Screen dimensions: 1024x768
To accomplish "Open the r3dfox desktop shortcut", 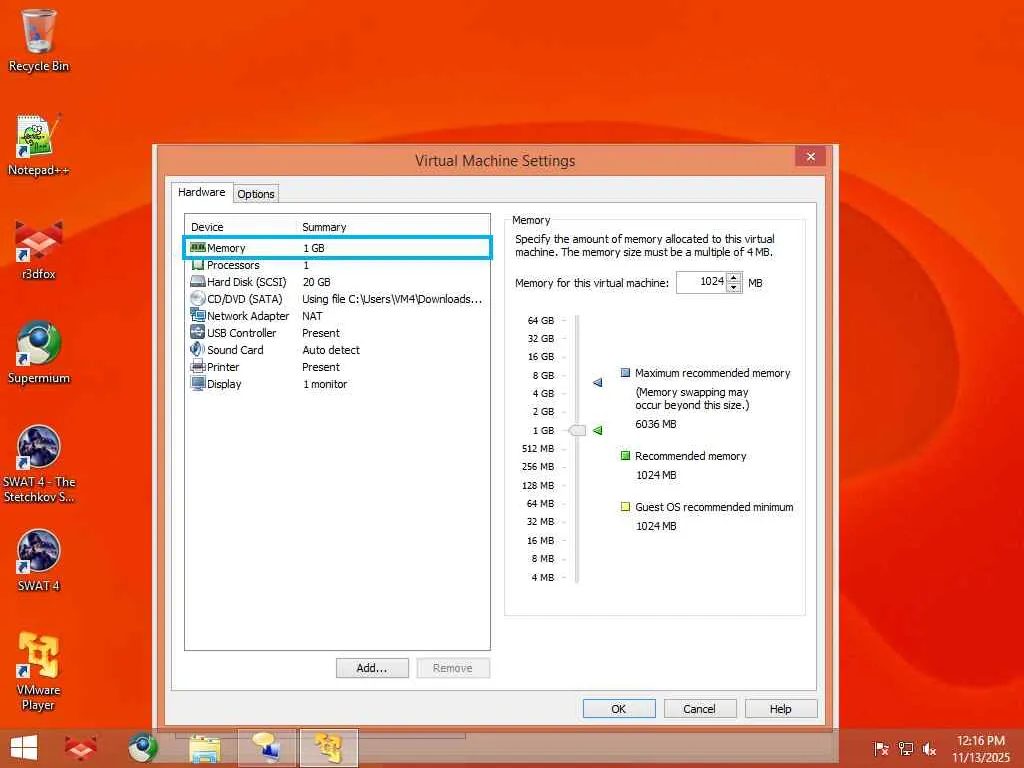I will pyautogui.click(x=39, y=249).
